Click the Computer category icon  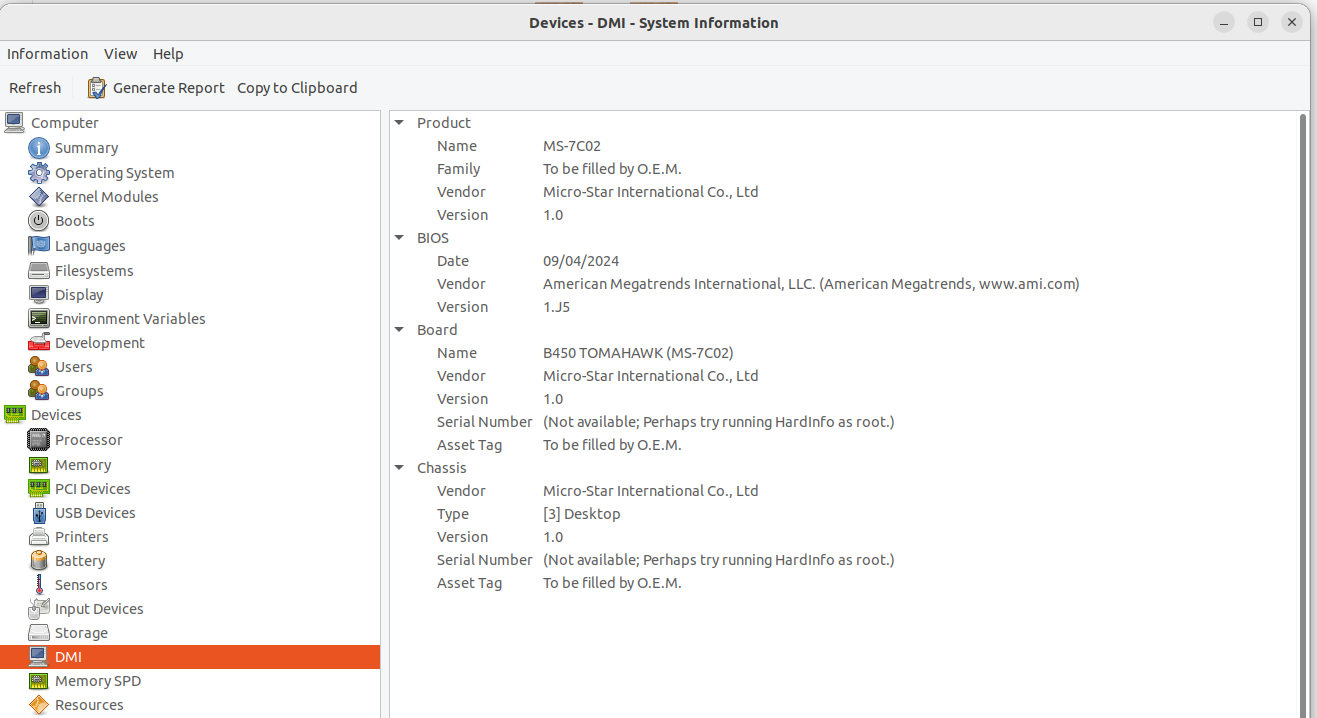coord(15,123)
